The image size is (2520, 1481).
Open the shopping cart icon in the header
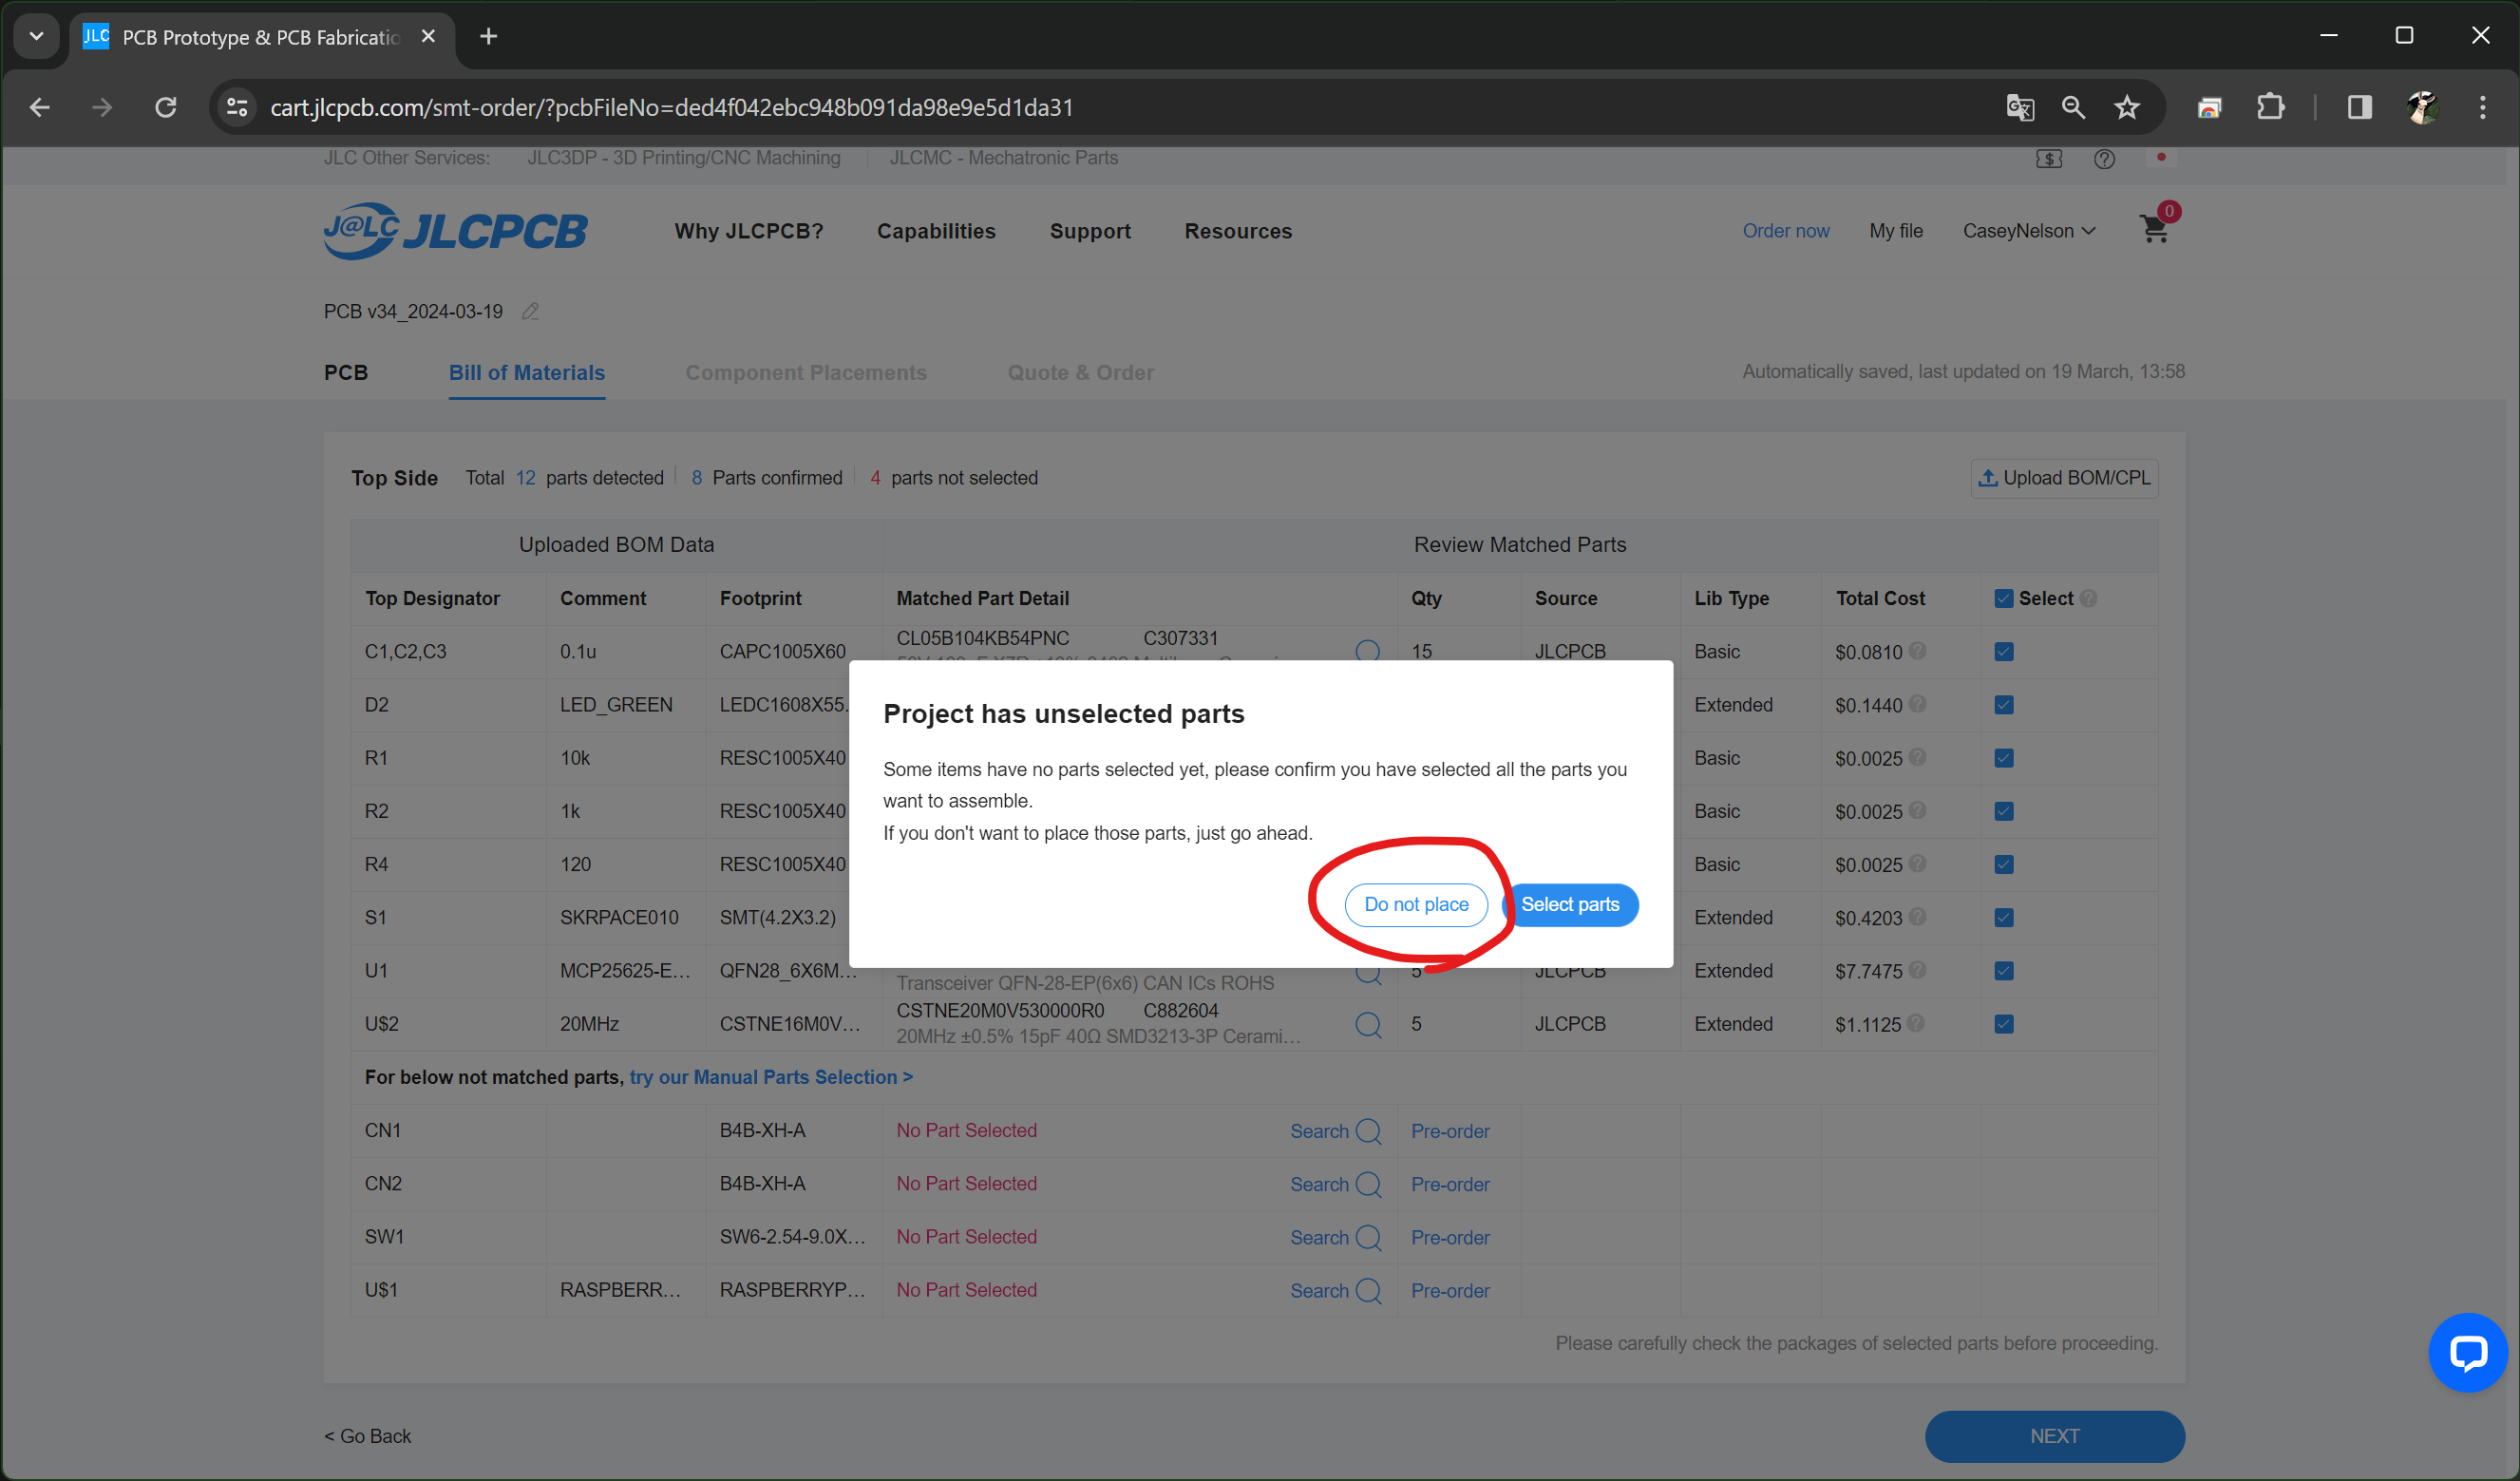point(2155,229)
